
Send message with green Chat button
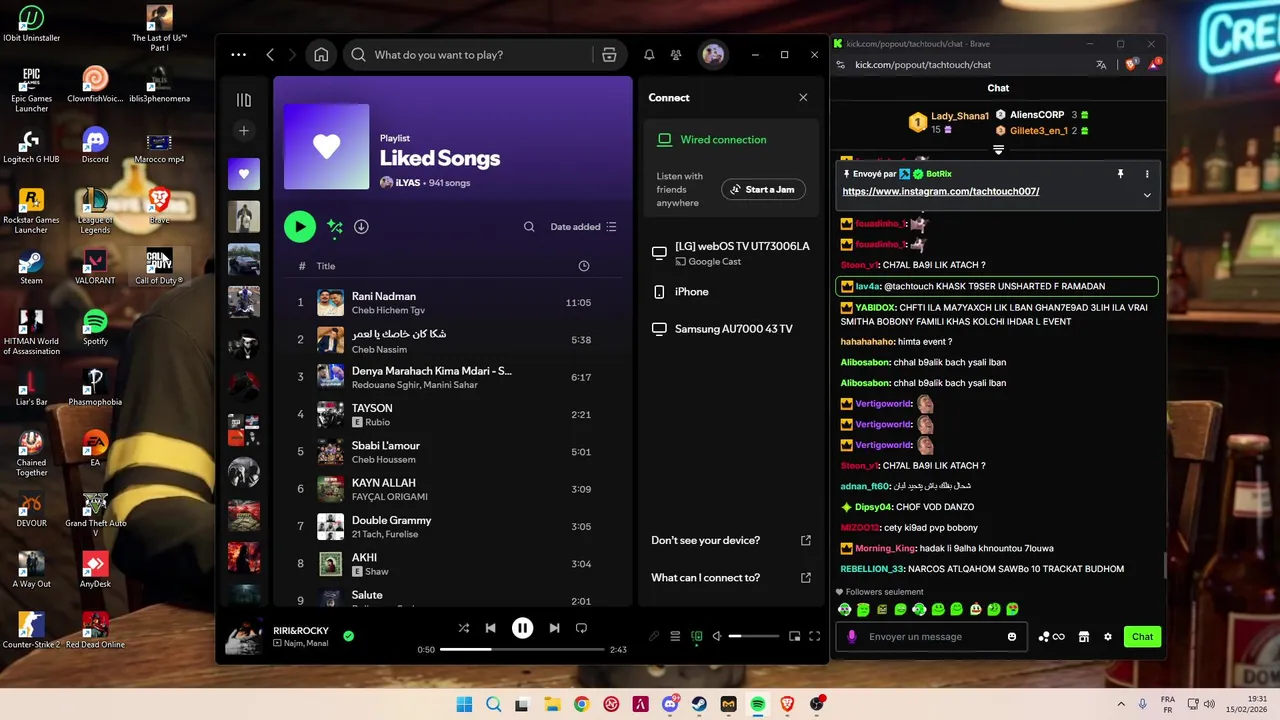tap(1143, 637)
